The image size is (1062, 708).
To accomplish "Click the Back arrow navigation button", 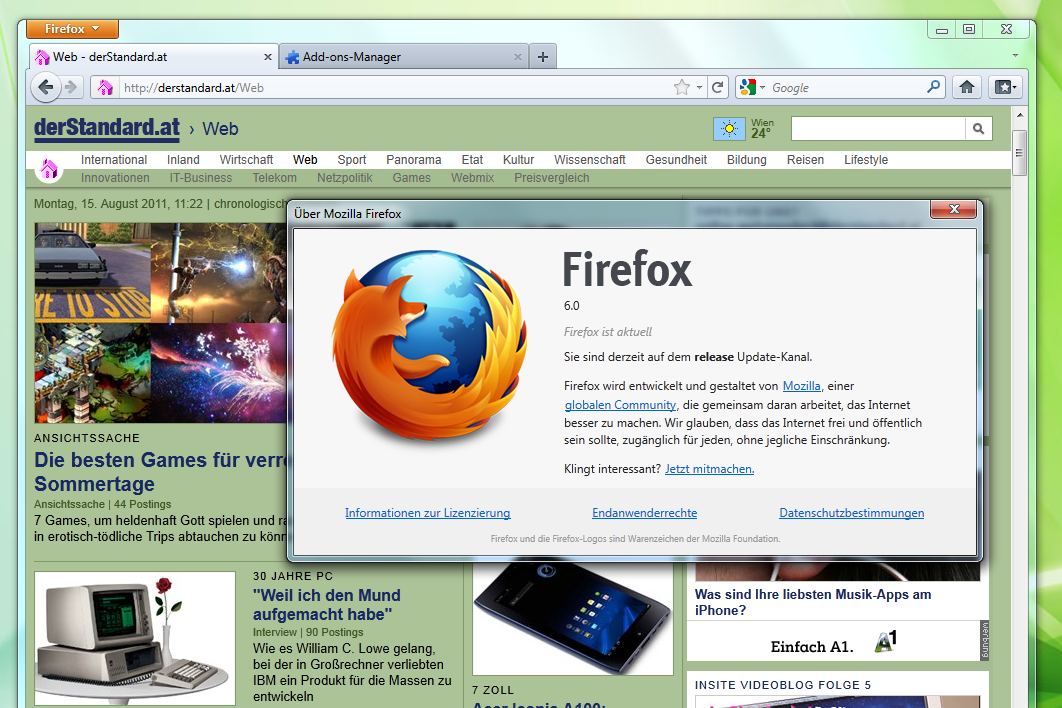I will pyautogui.click(x=46, y=87).
